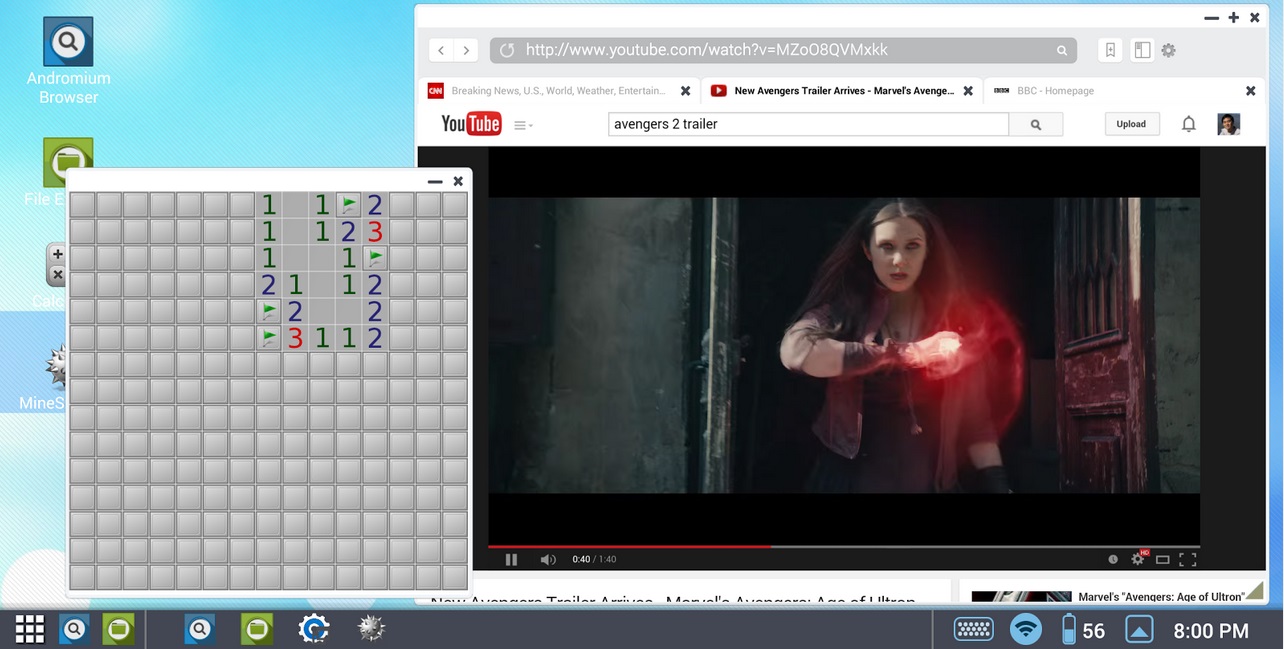
Task: Open the settings gear in the taskbar
Action: [314, 629]
